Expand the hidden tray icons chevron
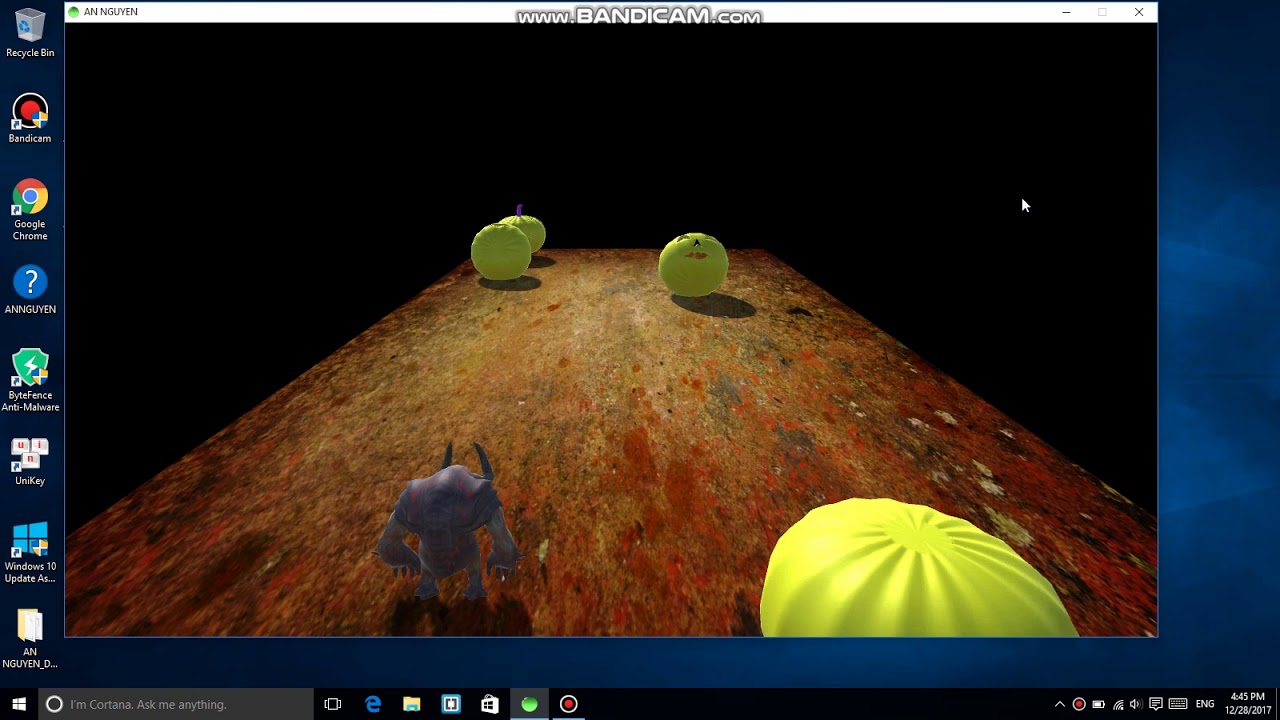1280x720 pixels. (x=1060, y=704)
